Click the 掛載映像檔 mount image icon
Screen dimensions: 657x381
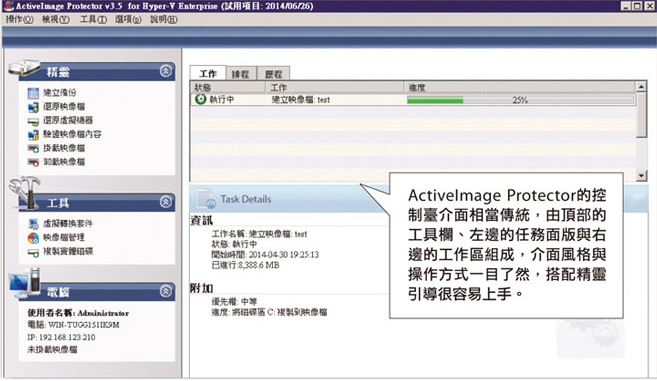(33, 149)
